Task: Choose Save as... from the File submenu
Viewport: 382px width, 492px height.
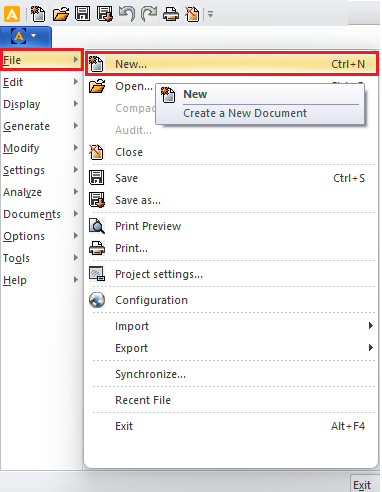Action: 232,200
